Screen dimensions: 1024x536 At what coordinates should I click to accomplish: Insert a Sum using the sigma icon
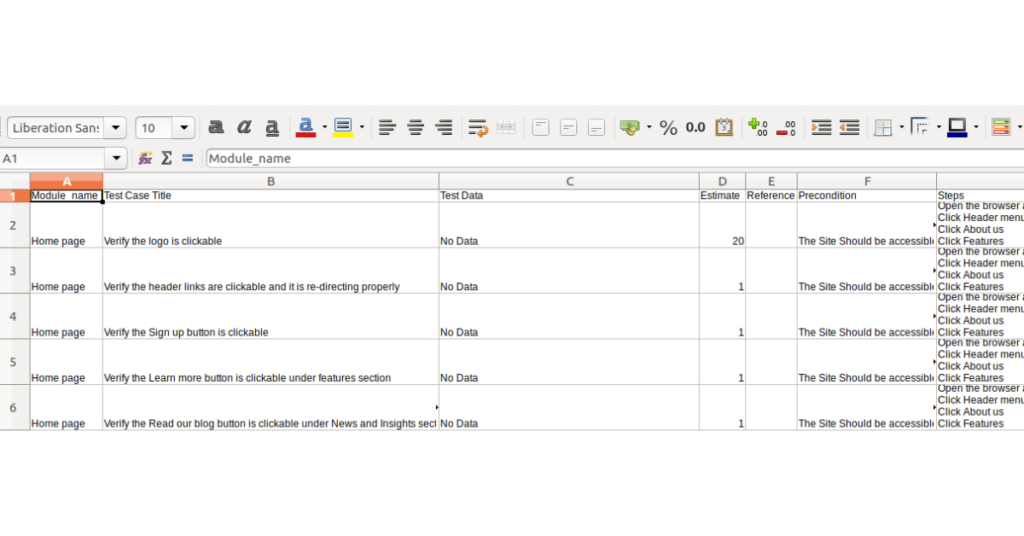point(166,158)
